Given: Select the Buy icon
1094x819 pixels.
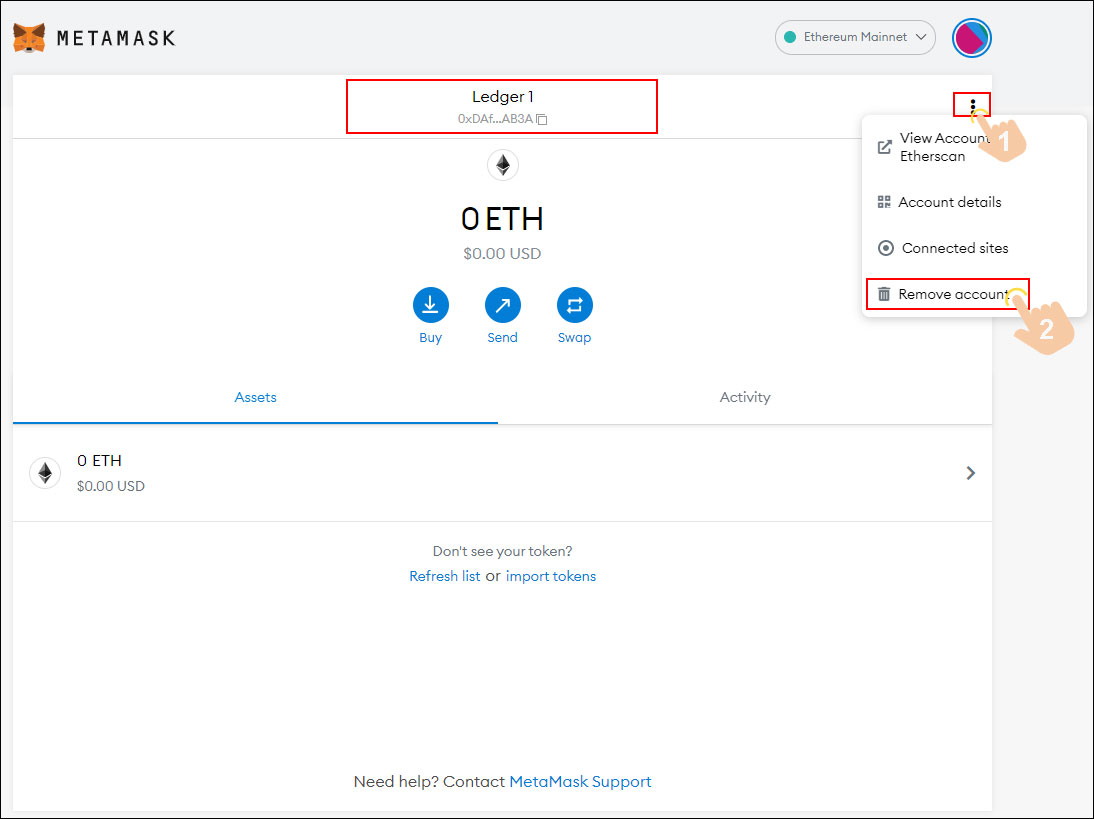Looking at the screenshot, I should pos(430,304).
